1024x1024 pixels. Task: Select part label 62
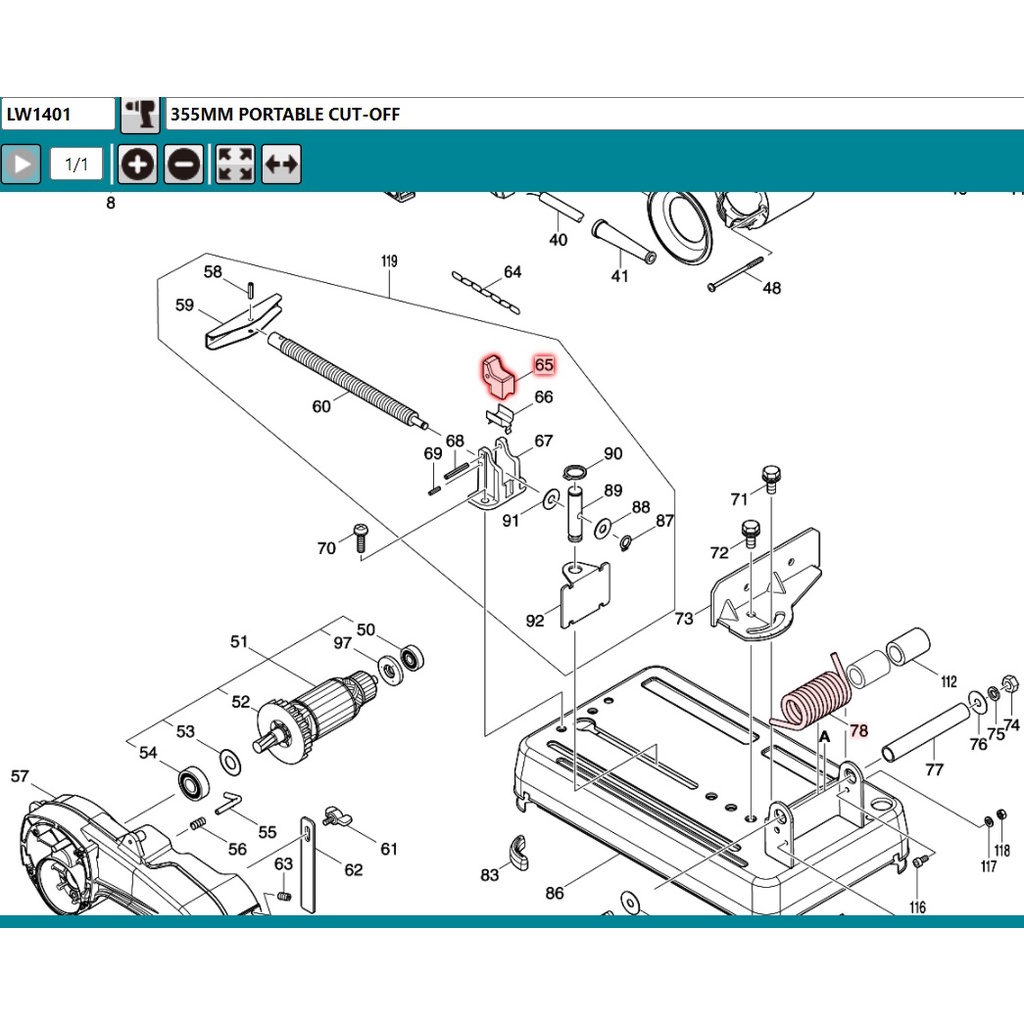pyautogui.click(x=353, y=870)
